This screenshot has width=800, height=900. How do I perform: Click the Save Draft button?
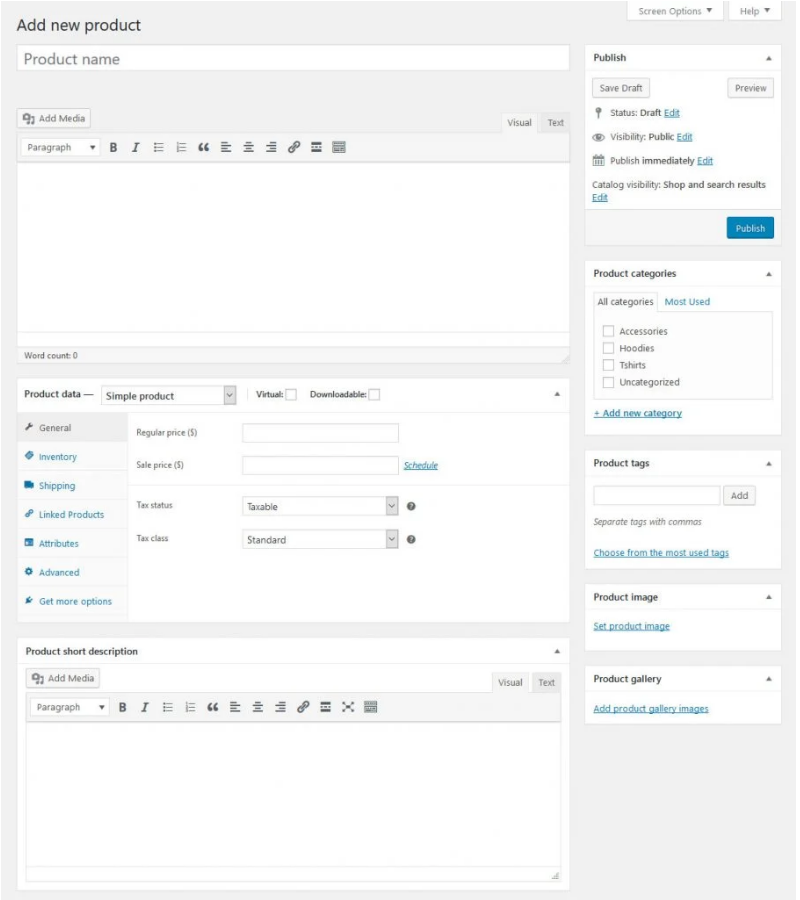(622, 87)
